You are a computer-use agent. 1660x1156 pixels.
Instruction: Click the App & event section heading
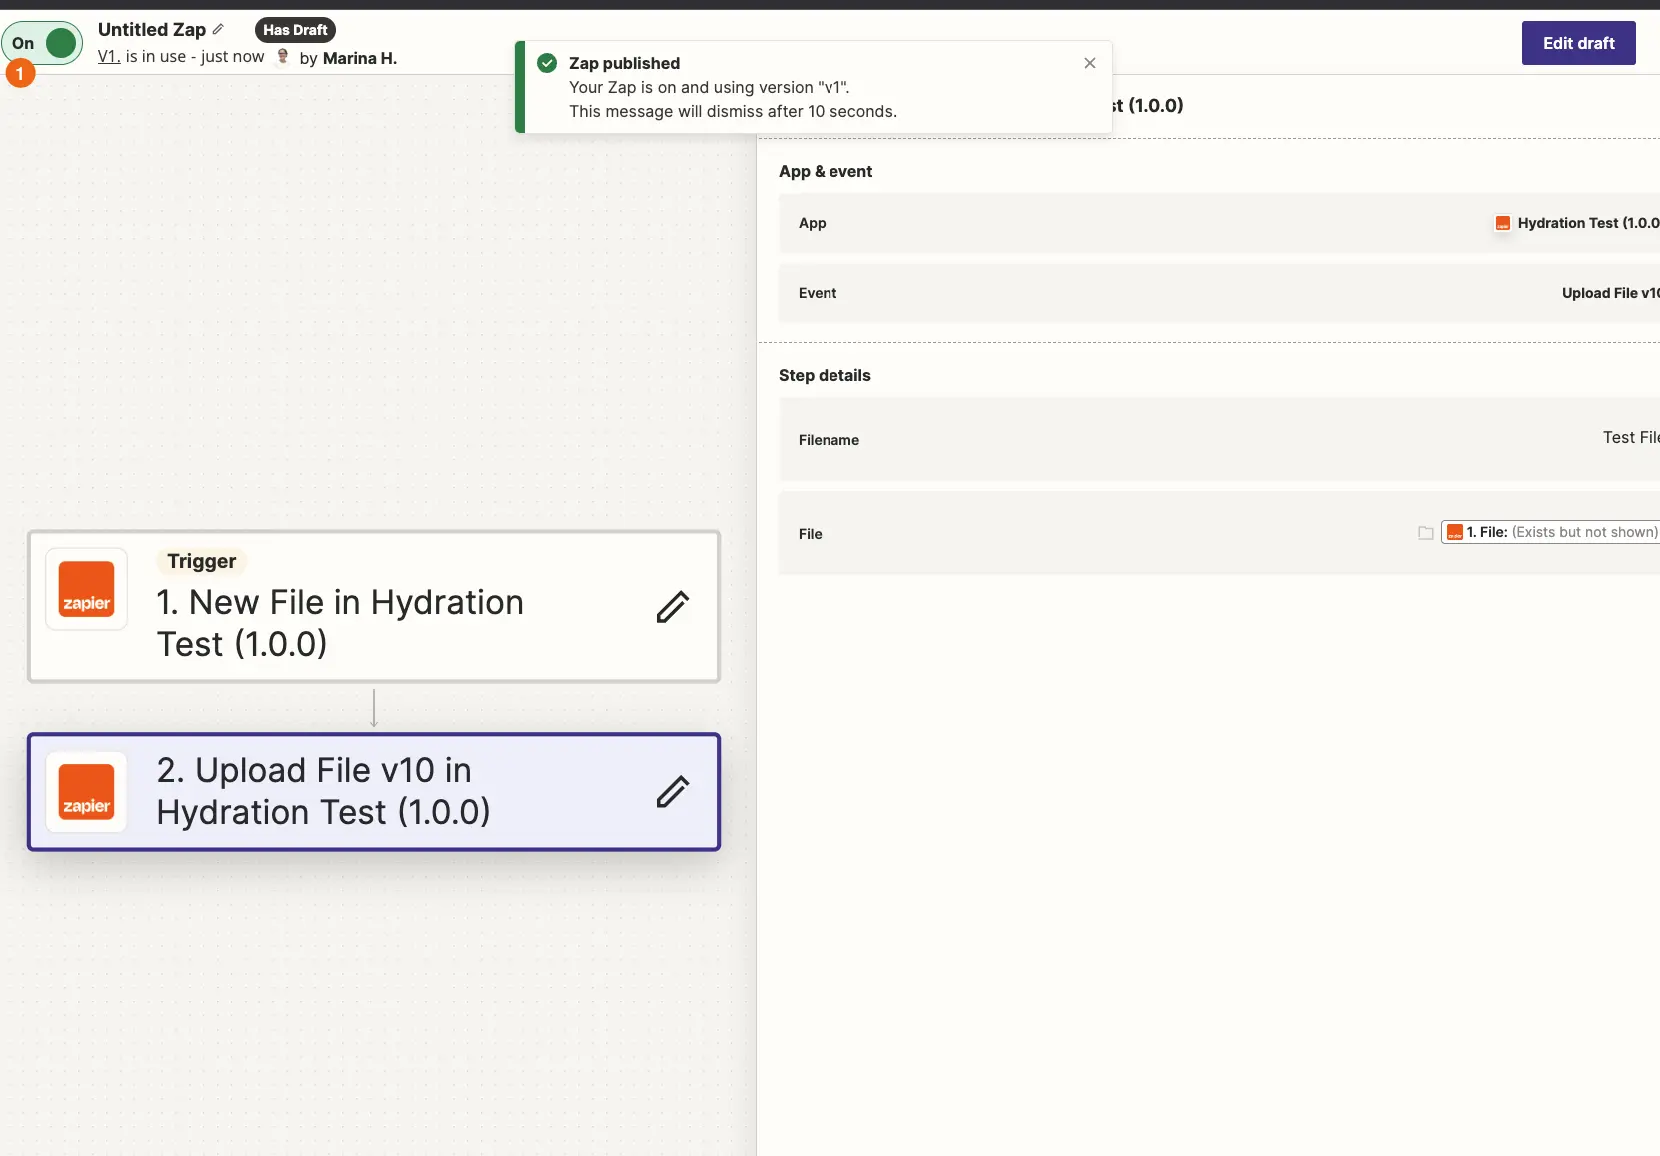coord(825,171)
